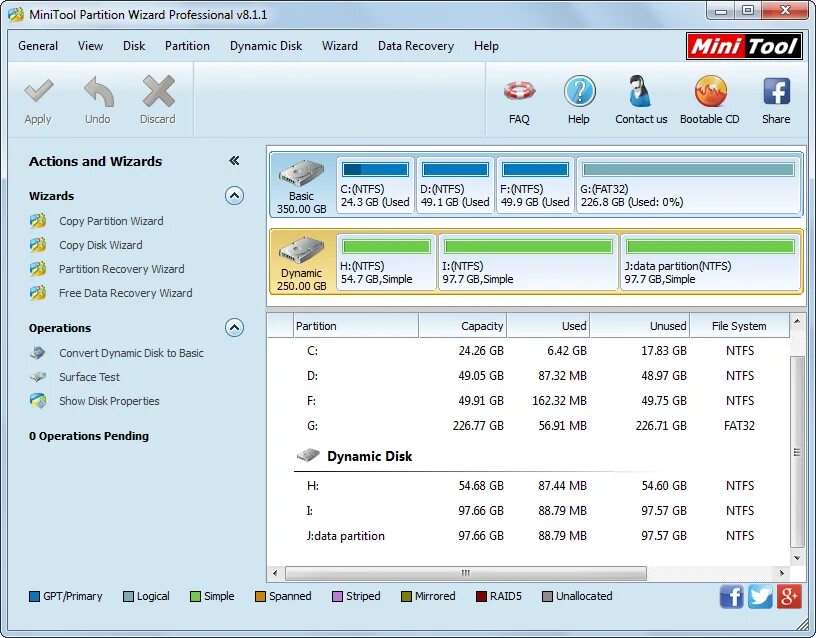Select the D:(NTFS) partition block

[455, 185]
